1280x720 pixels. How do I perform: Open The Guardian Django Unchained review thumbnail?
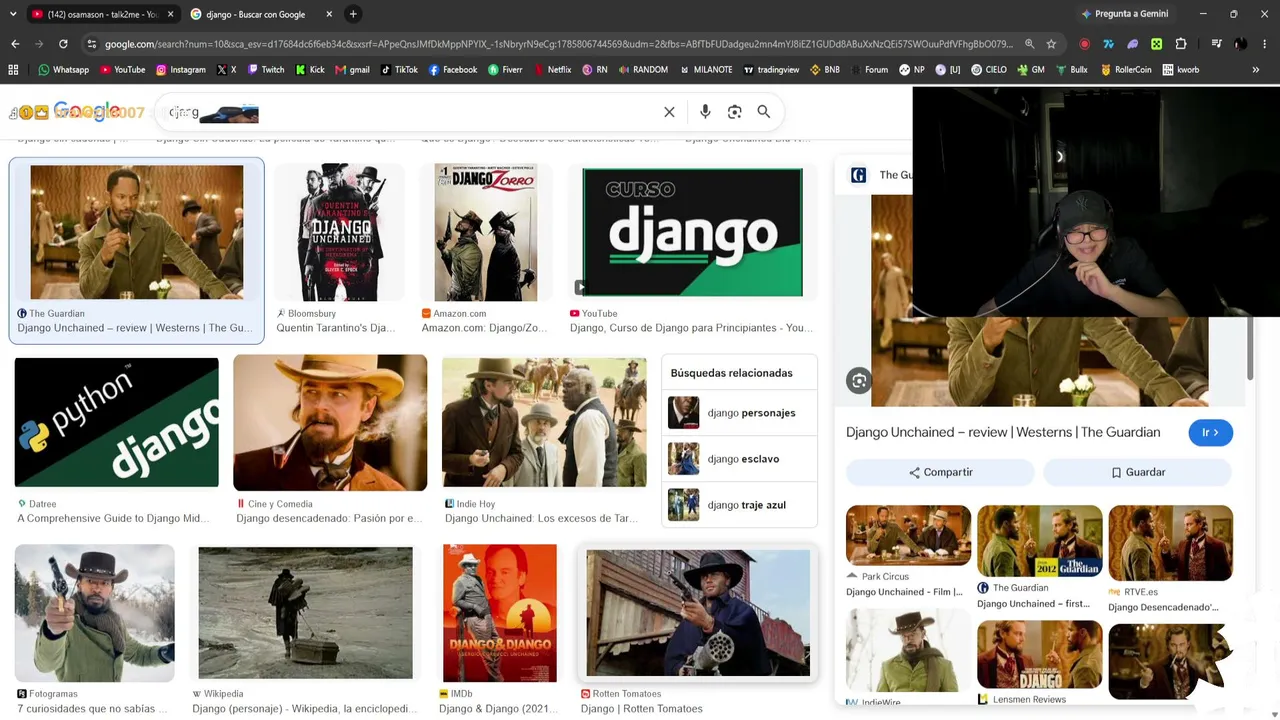click(x=137, y=232)
